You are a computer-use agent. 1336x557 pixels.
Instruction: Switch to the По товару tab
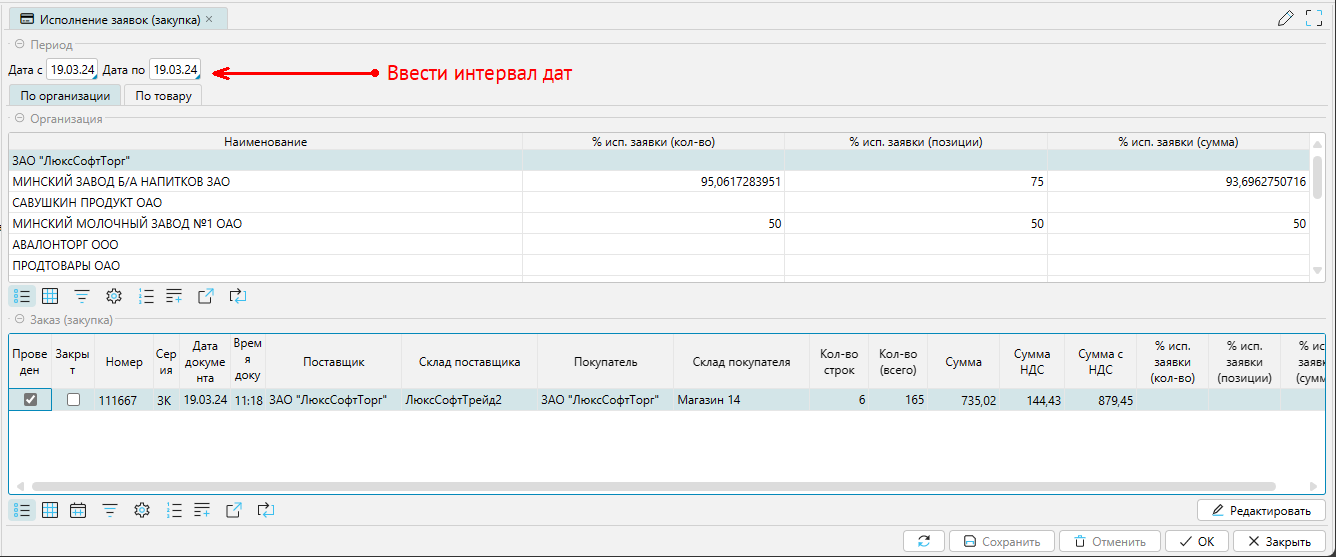pyautogui.click(x=164, y=96)
